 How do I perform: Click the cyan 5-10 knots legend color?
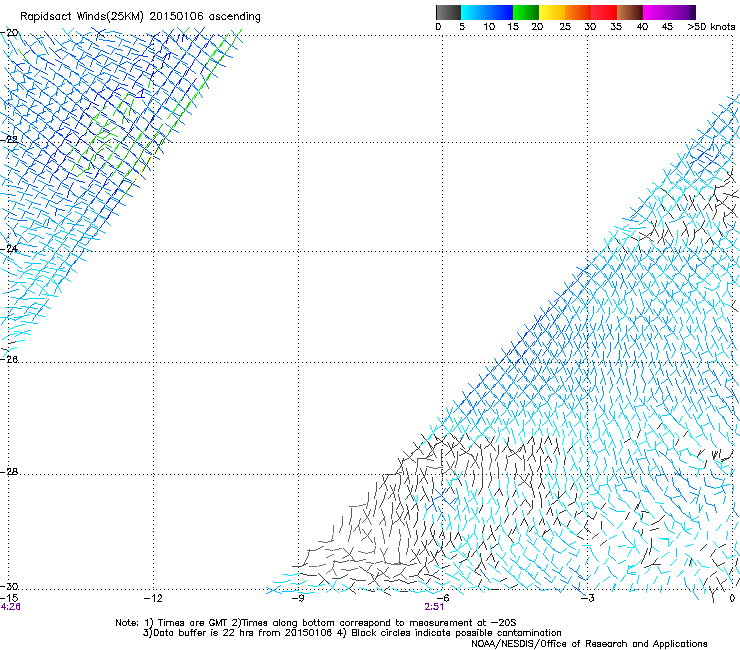474,12
